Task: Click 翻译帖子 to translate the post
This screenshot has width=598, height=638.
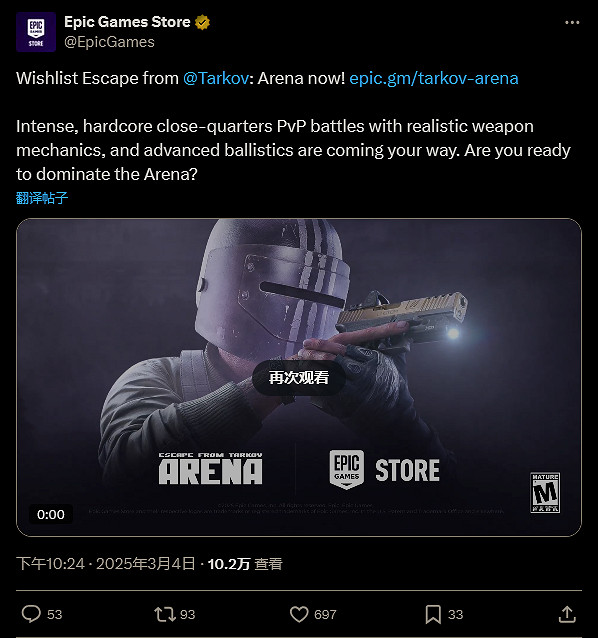Action: (42, 198)
